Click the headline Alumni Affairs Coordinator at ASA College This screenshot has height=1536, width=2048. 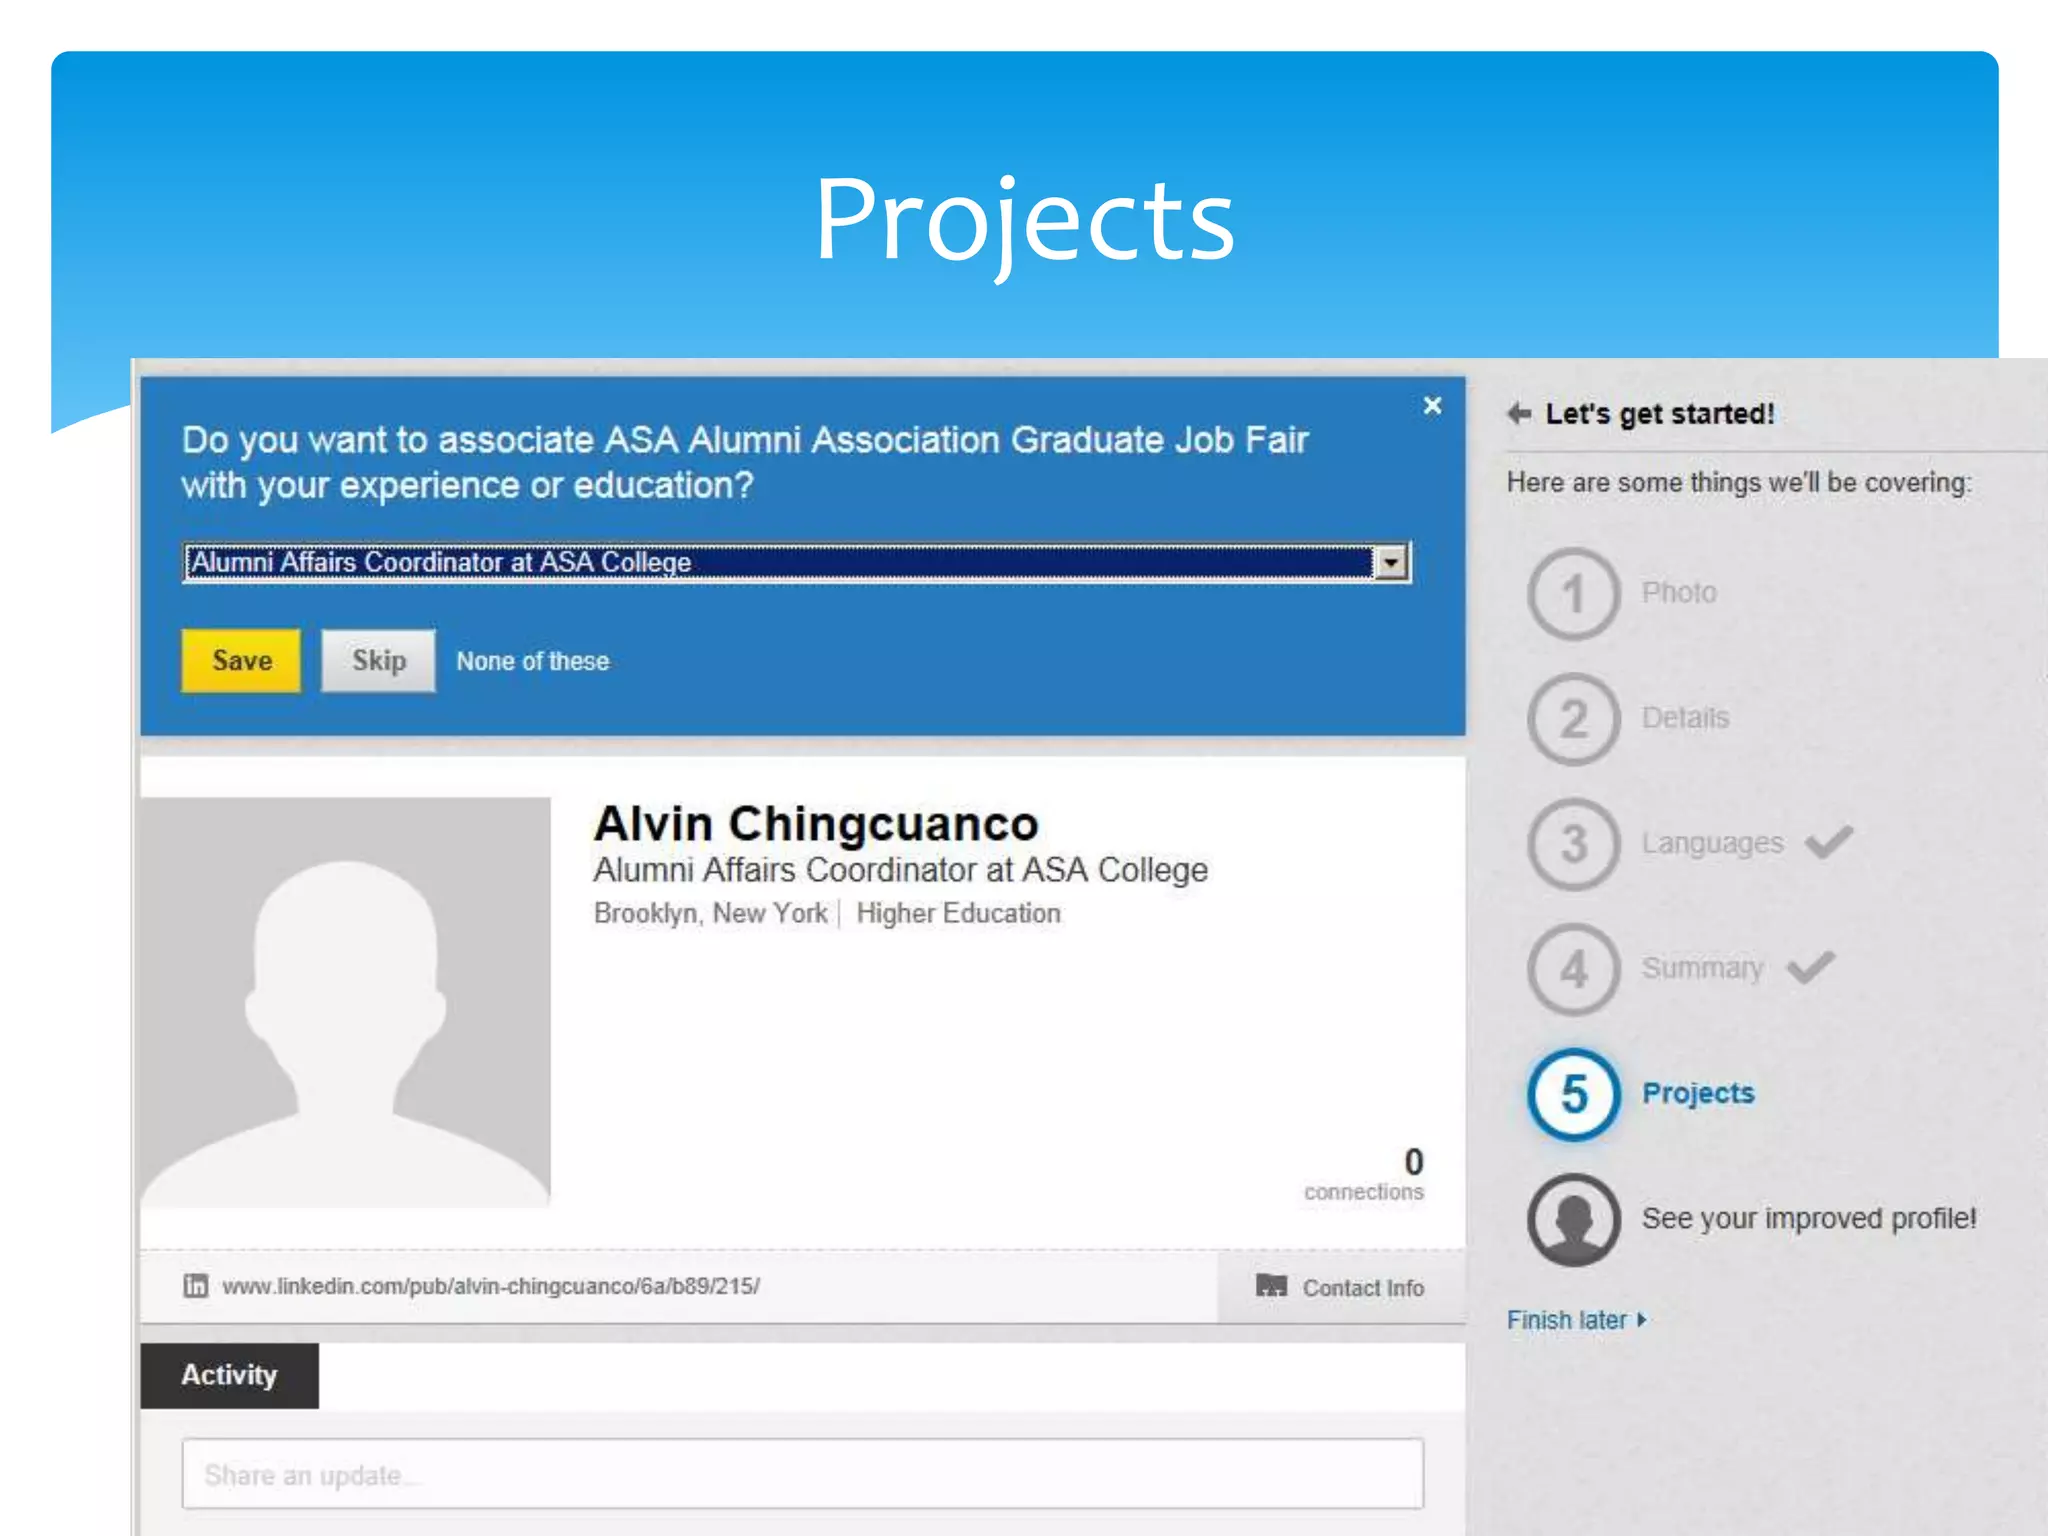tap(900, 870)
